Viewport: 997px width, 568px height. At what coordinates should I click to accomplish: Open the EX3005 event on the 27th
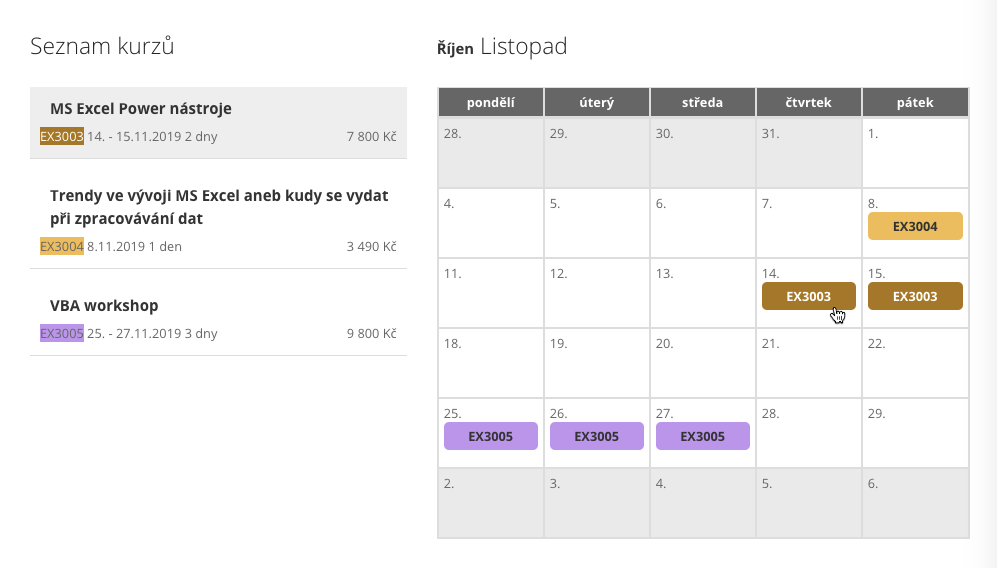[x=703, y=436]
